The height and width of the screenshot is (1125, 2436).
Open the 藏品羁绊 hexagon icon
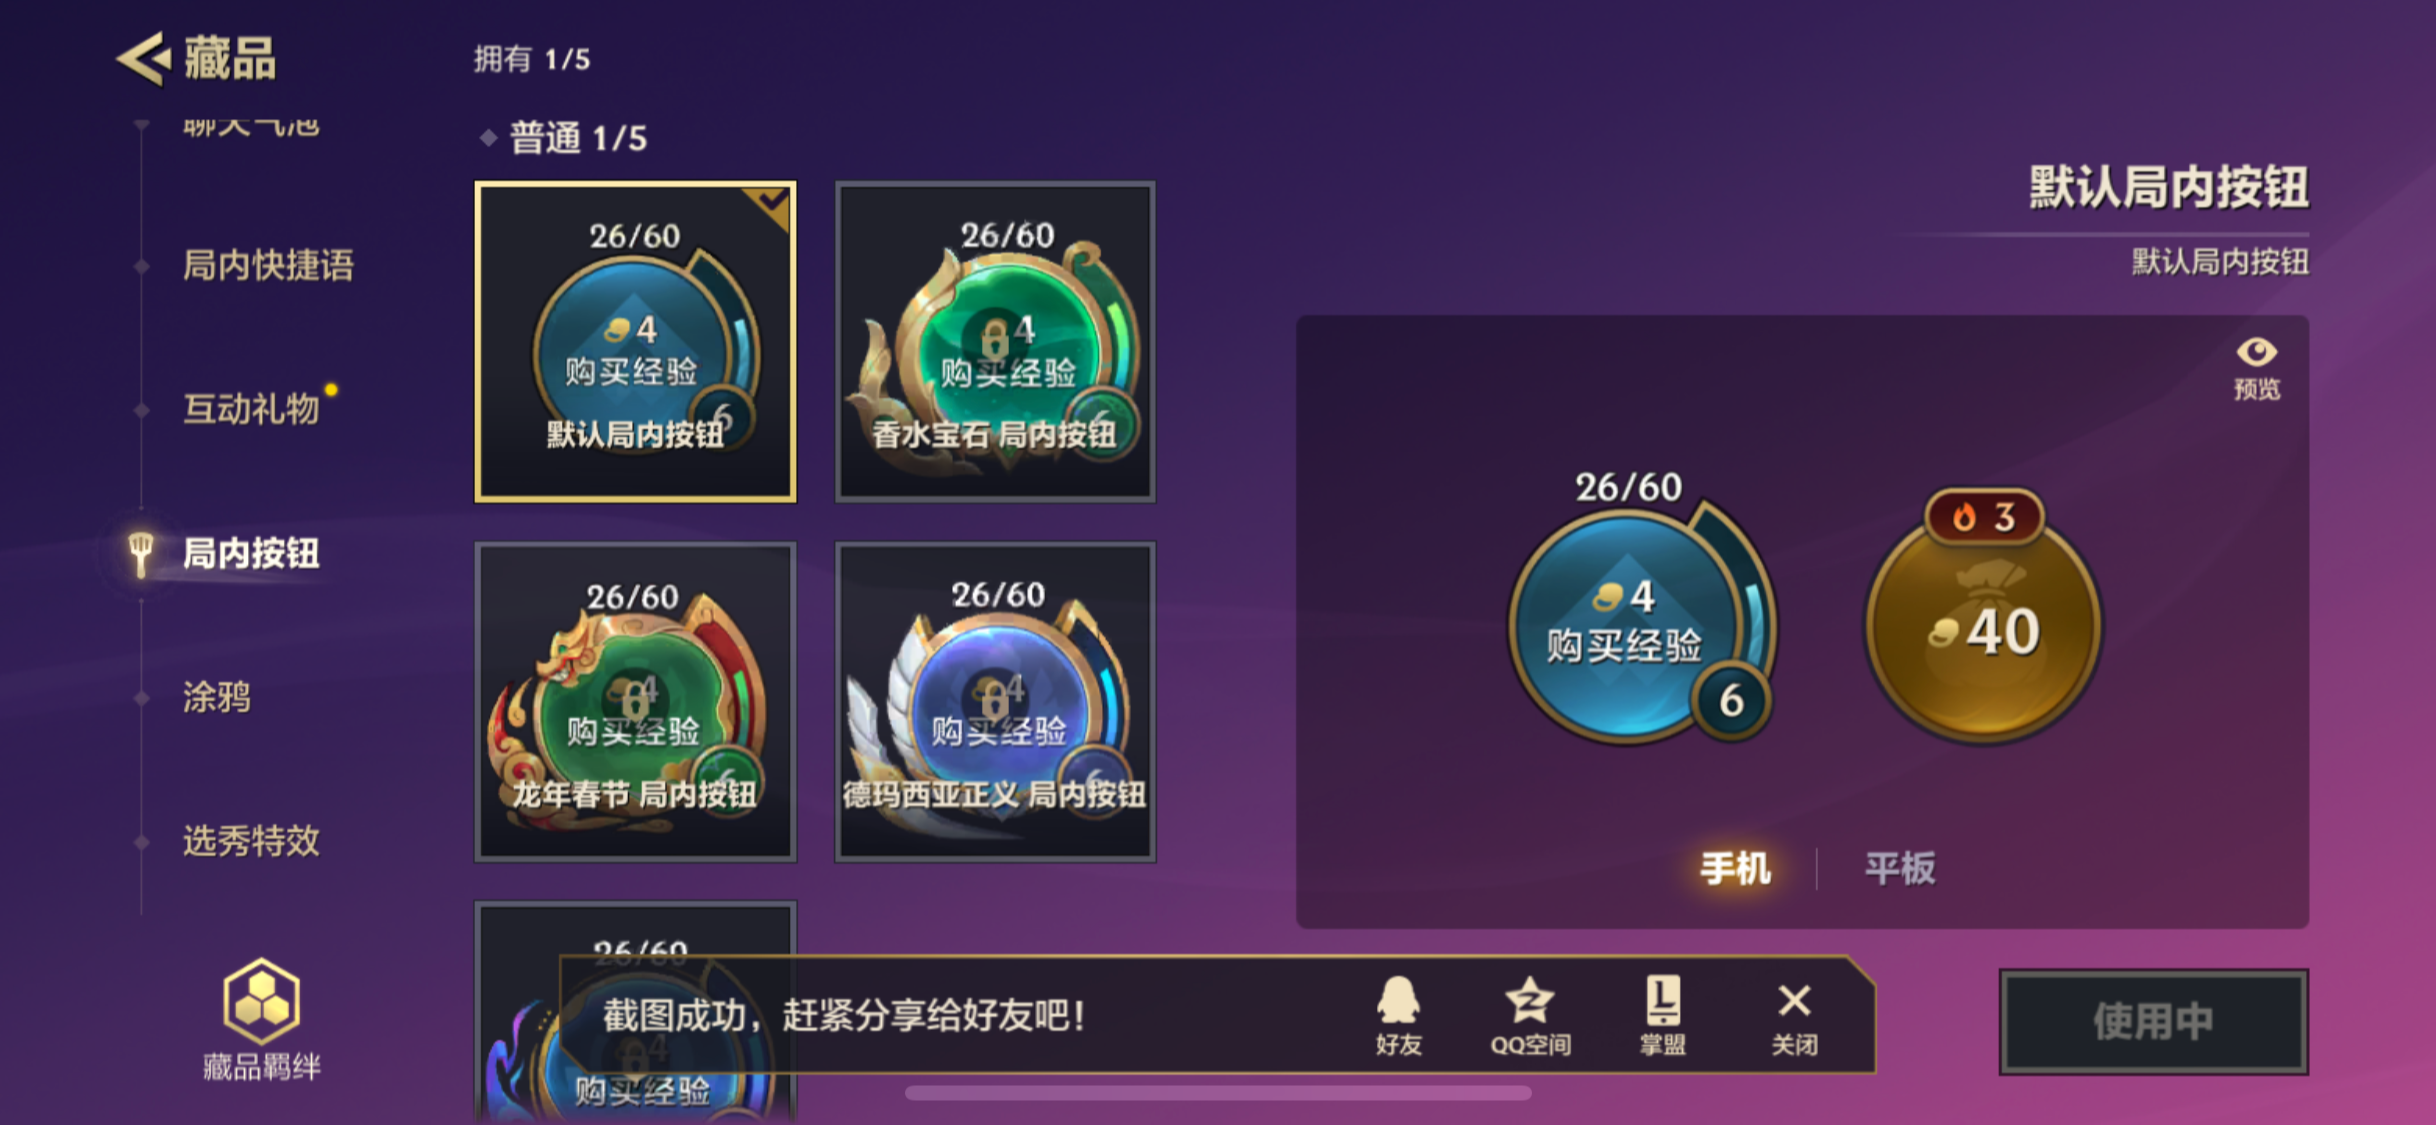coord(261,1001)
